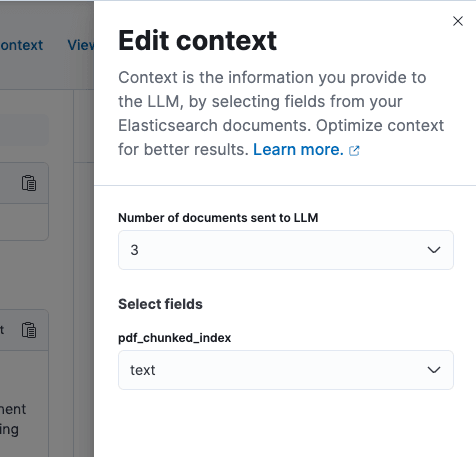Click the Number of documents sent to LLM label
The width and height of the screenshot is (476, 457).
click(x=218, y=218)
